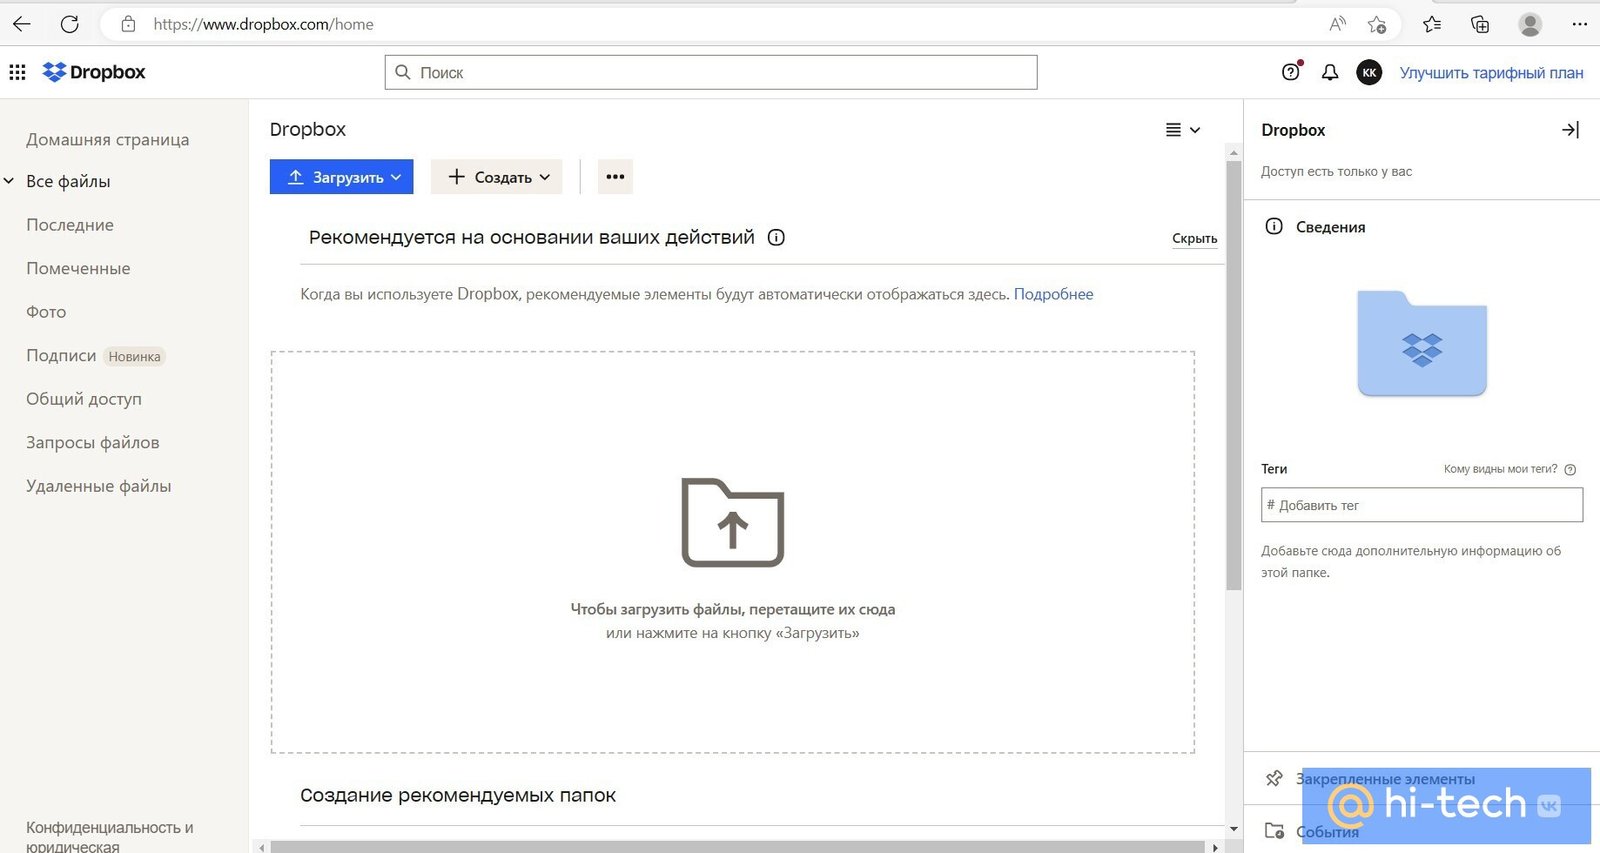
Task: Click the Доступ есть только у вас text
Action: pos(1336,171)
